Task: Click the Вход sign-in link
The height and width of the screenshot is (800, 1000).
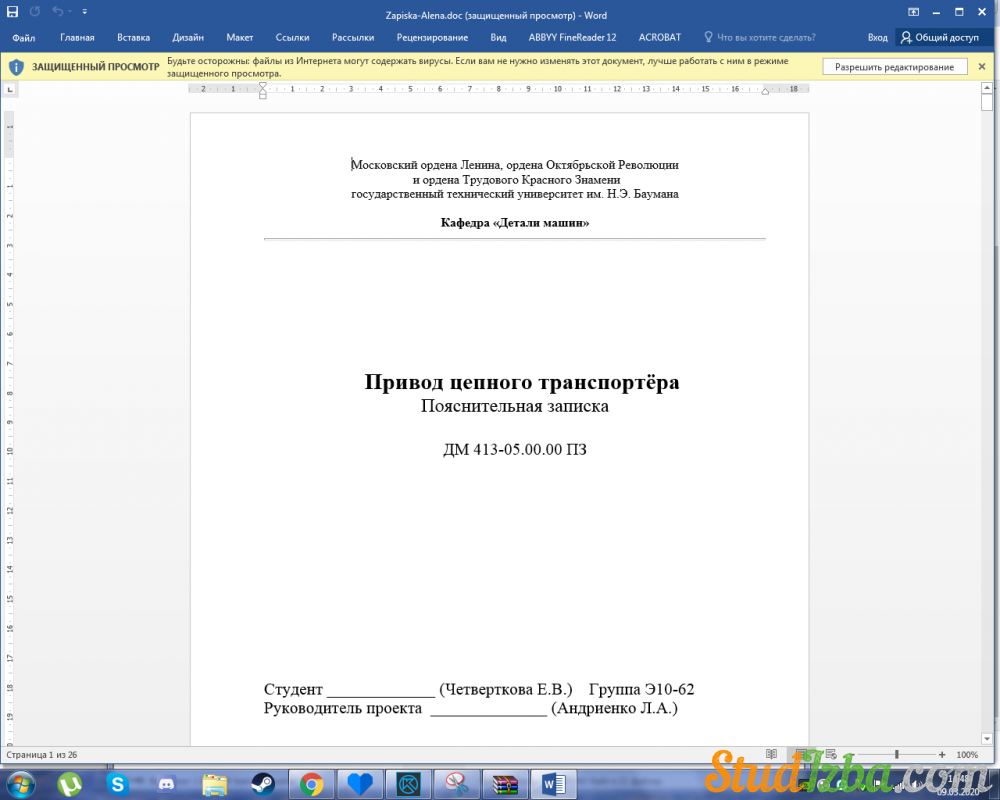Action: (x=877, y=37)
